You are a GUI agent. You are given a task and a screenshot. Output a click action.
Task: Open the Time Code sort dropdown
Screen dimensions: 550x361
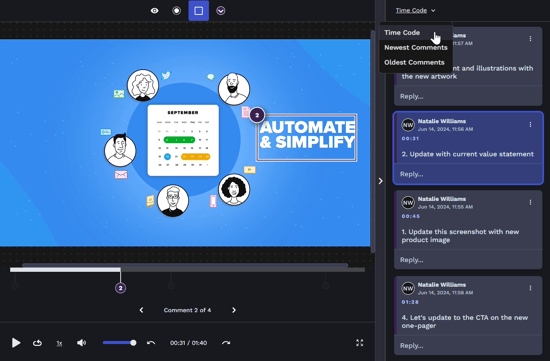click(415, 11)
